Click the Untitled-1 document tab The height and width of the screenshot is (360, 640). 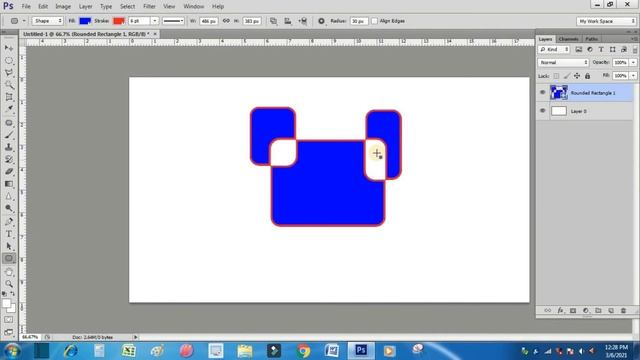point(86,34)
